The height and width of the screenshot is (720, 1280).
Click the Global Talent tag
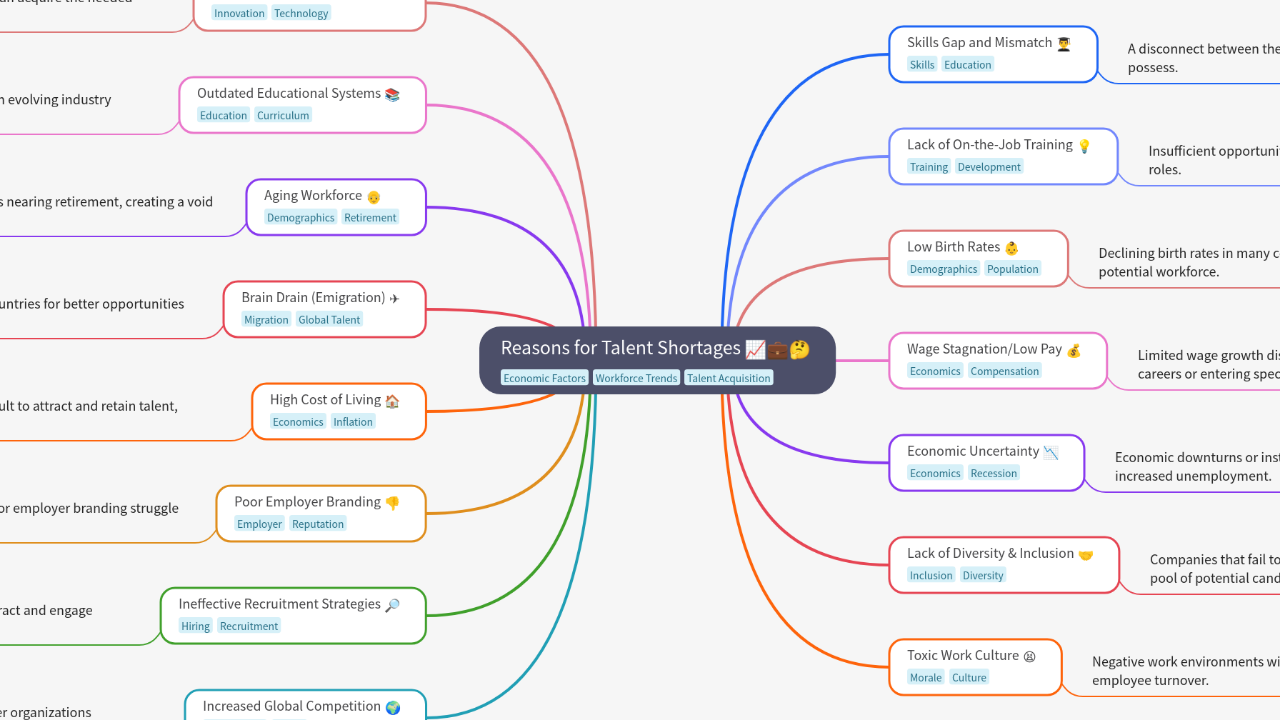tap(330, 320)
